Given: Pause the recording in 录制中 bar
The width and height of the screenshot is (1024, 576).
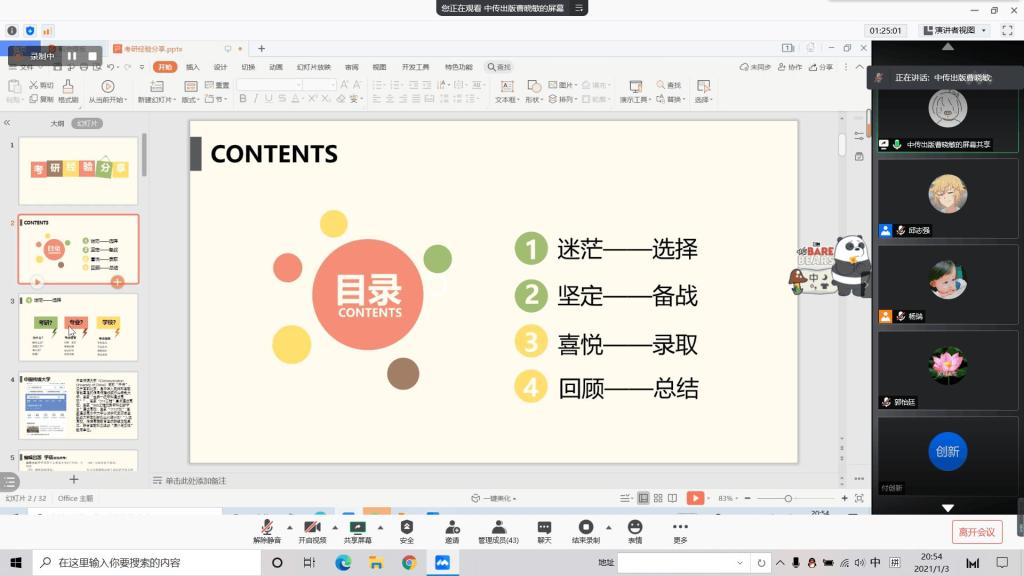Looking at the screenshot, I should coord(72,56).
